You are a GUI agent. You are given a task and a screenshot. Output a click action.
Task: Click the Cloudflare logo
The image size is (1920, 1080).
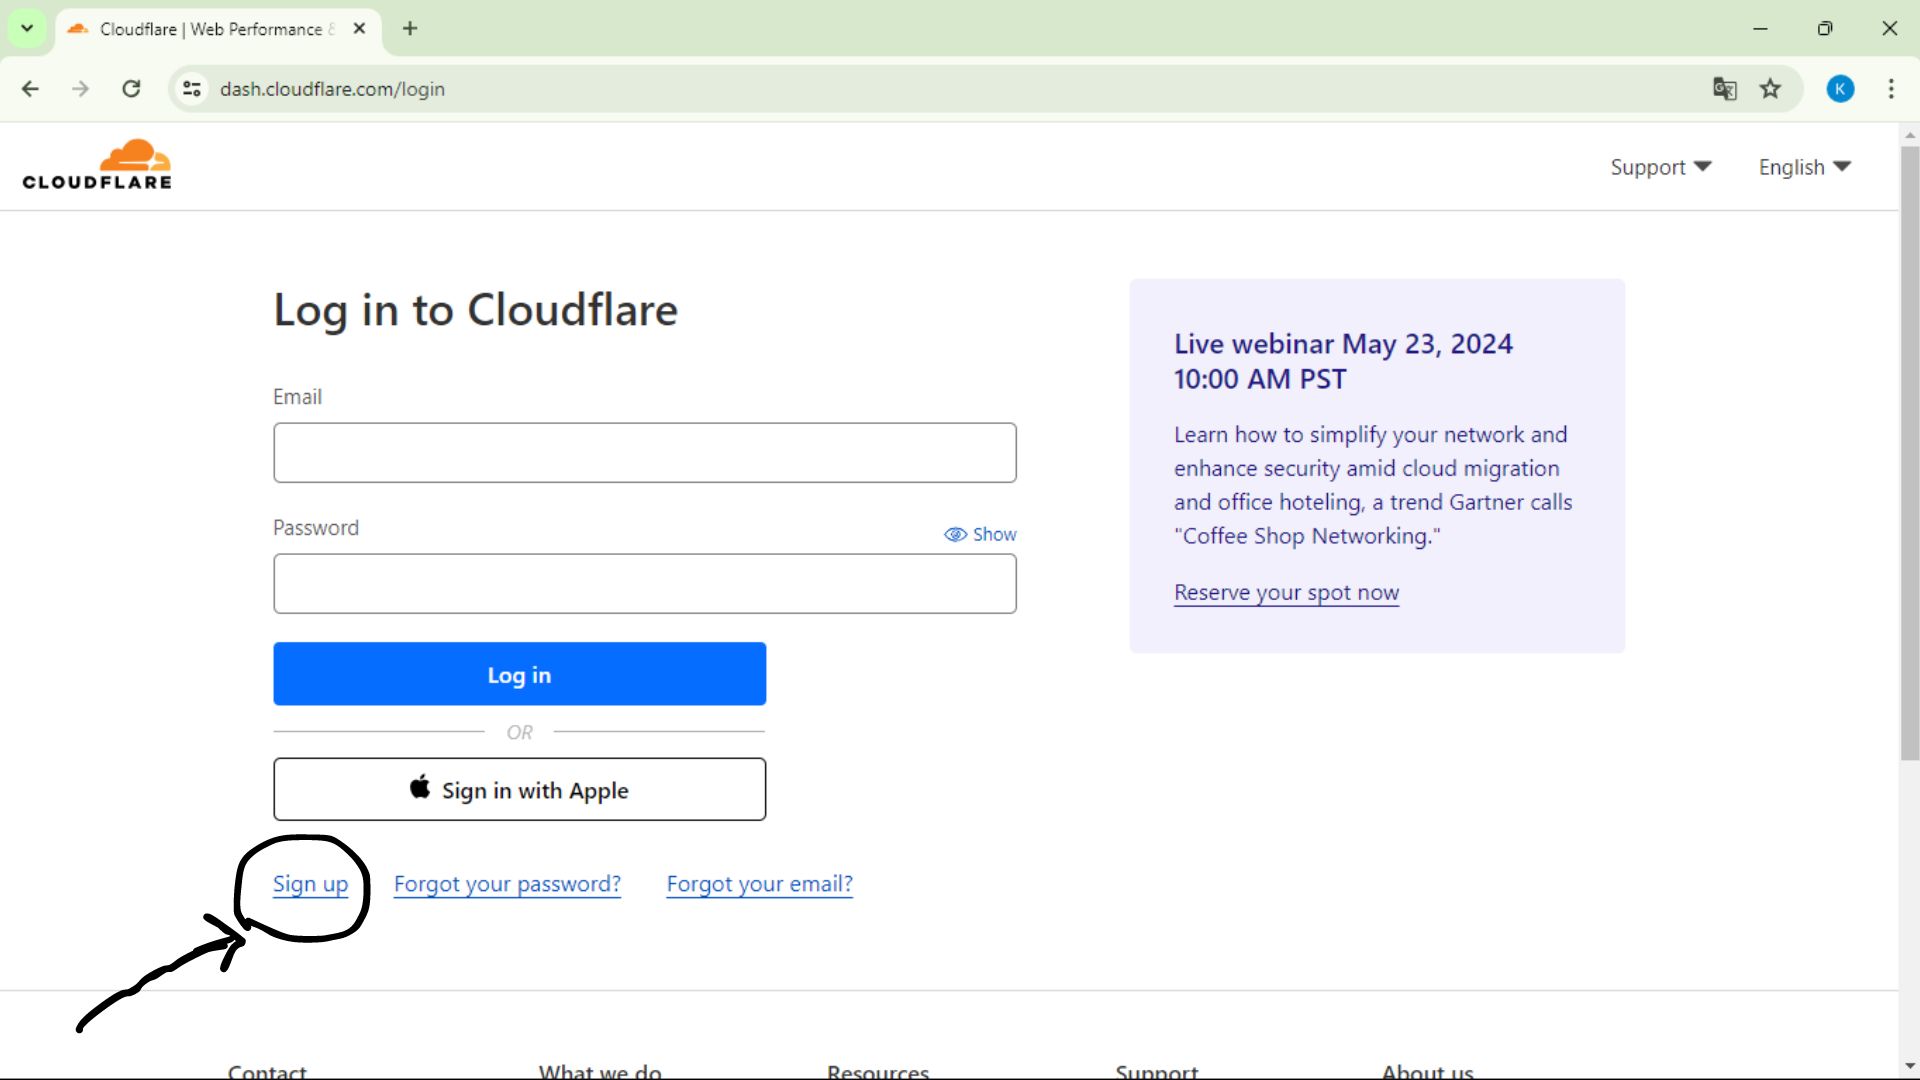[97, 165]
